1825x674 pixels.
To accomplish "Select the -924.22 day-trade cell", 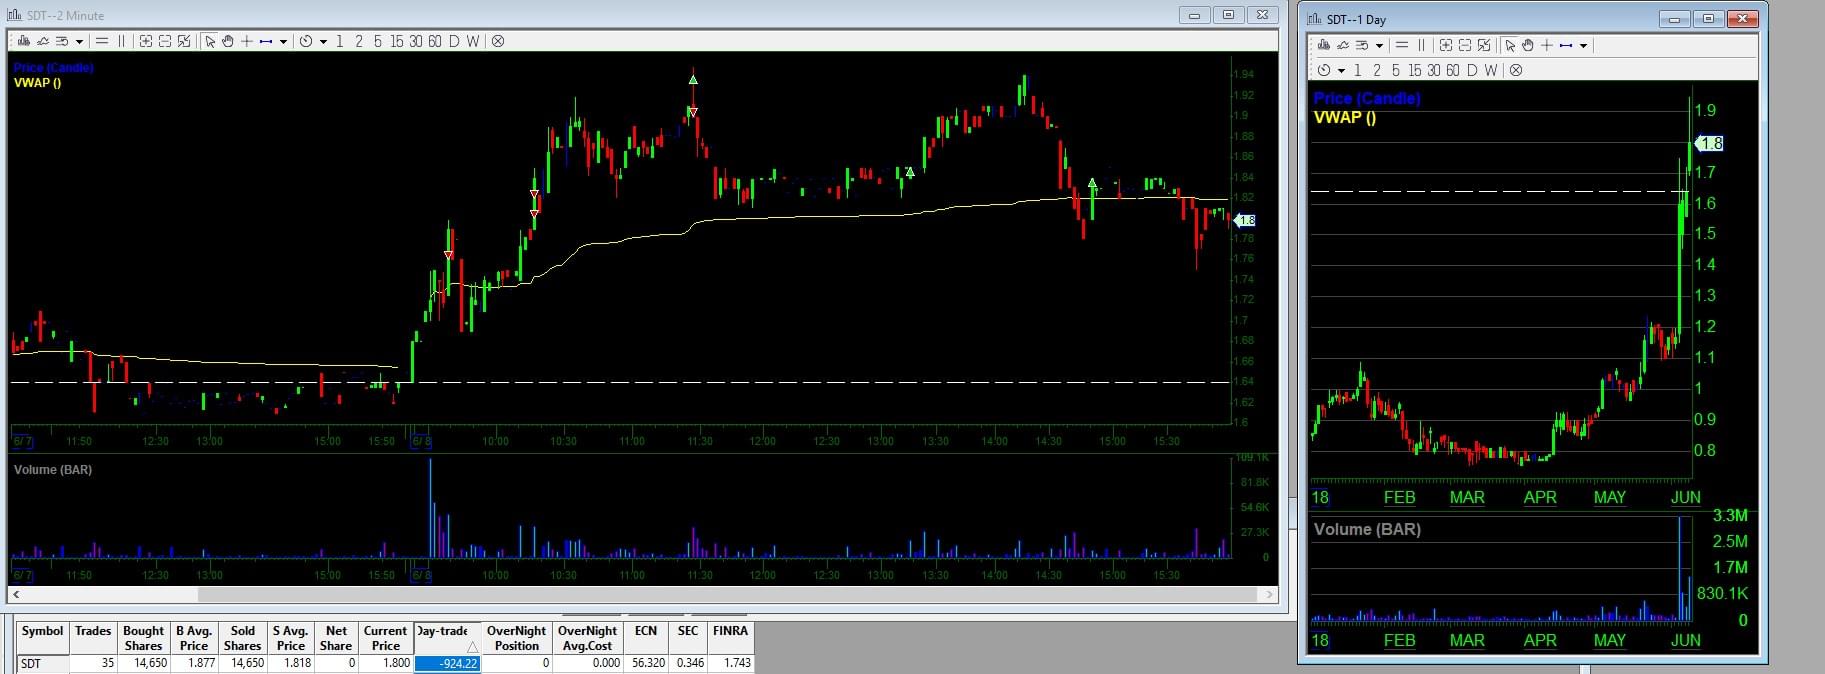I will [447, 663].
